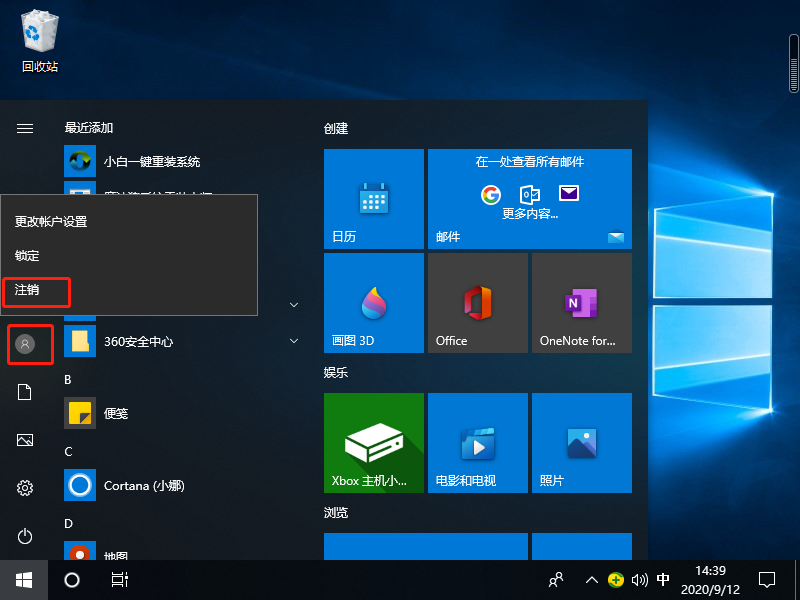Screen dimensions: 800x600
Task: Expand hidden tray icons with the up arrow
Action: (593, 580)
